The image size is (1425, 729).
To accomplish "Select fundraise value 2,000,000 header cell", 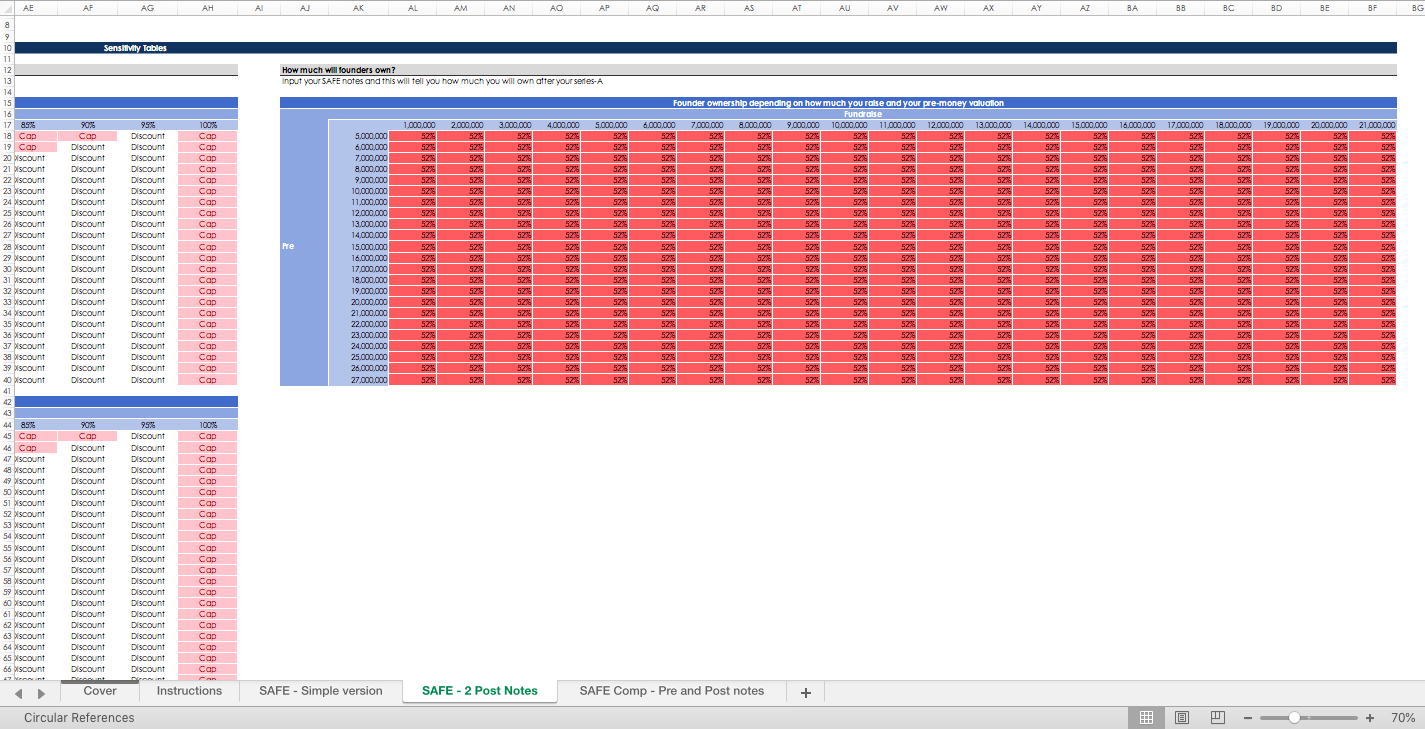I will pos(460,125).
